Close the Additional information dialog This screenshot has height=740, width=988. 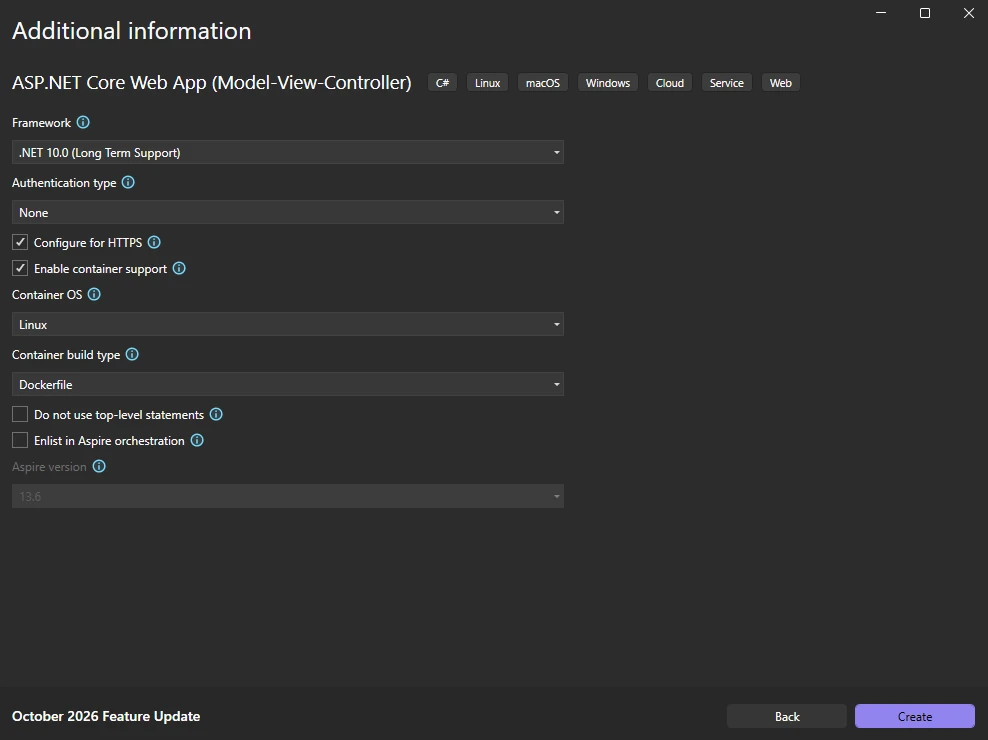968,13
